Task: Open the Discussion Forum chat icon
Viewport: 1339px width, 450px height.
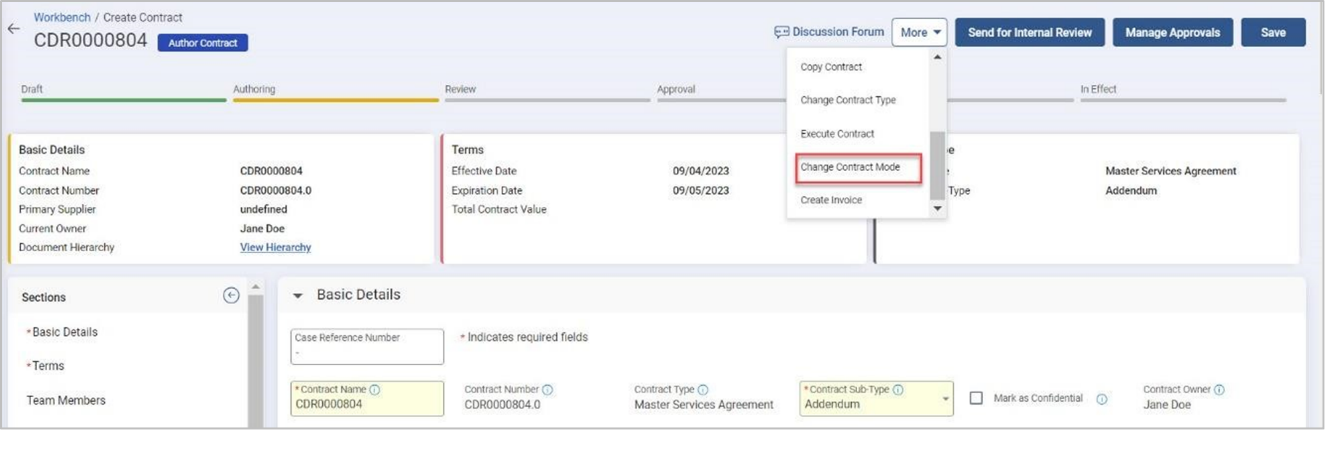Action: click(782, 32)
